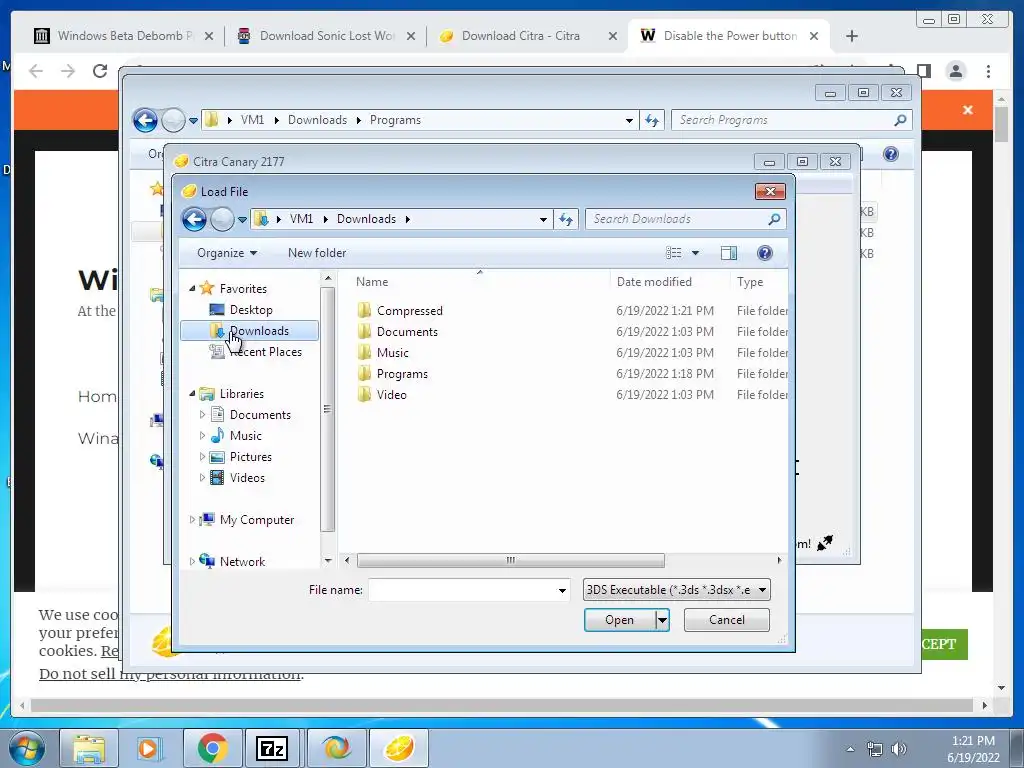Image resolution: width=1024 pixels, height=768 pixels.
Task: Open Chrome three-dot menu
Action: 988,71
